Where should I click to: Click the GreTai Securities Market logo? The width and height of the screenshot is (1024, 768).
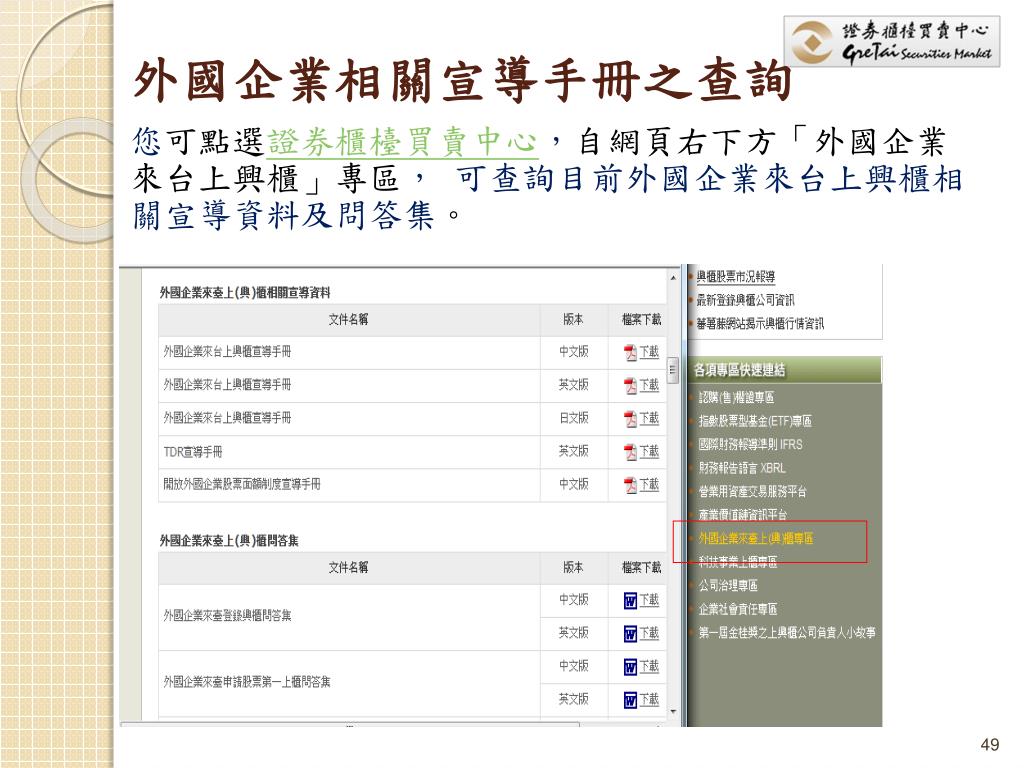[x=891, y=42]
